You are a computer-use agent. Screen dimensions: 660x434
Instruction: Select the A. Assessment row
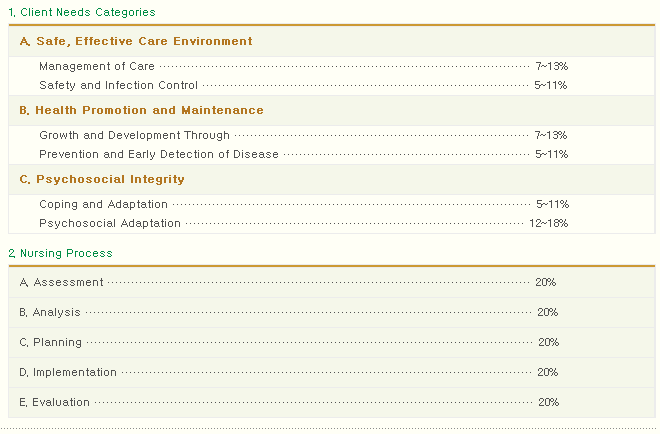click(x=332, y=282)
